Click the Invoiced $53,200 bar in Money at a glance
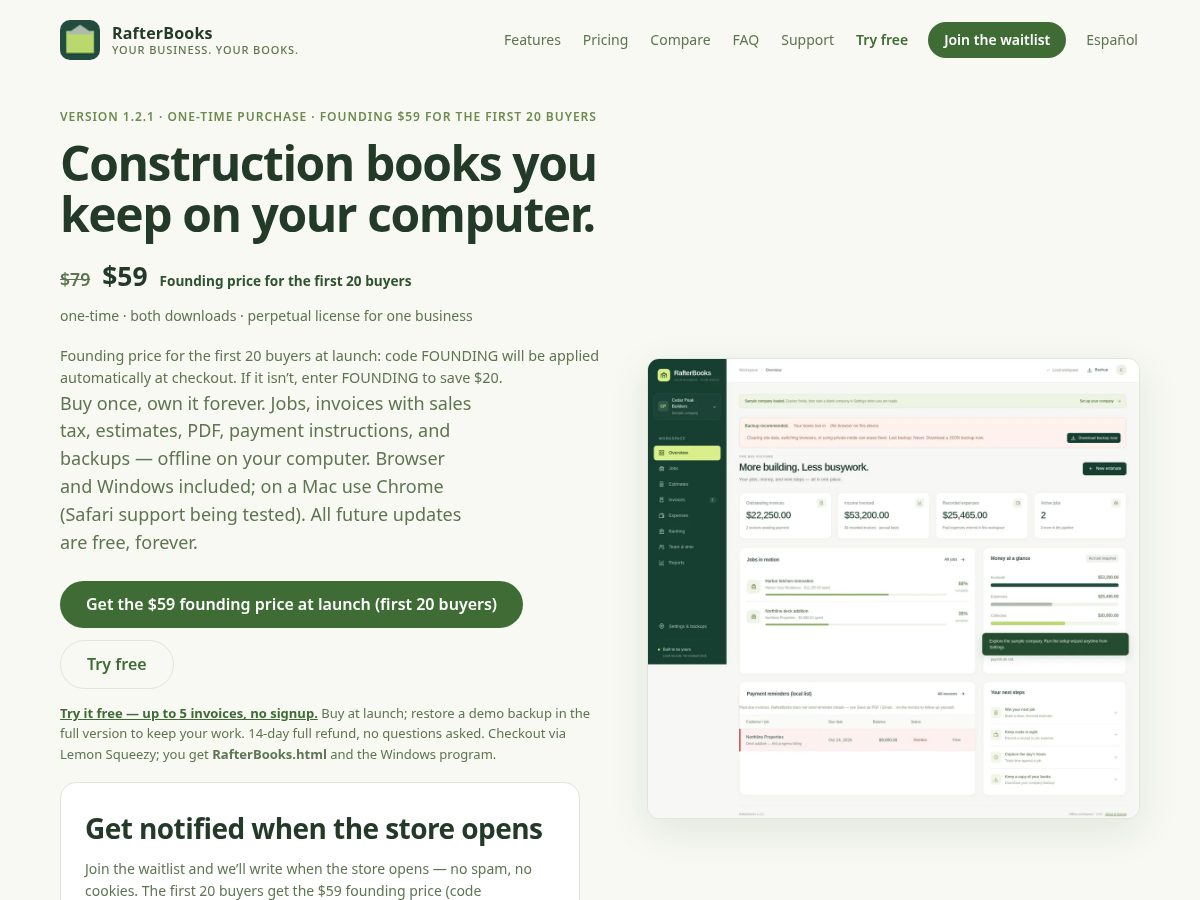This screenshot has height=900, width=1200. pos(1055,585)
